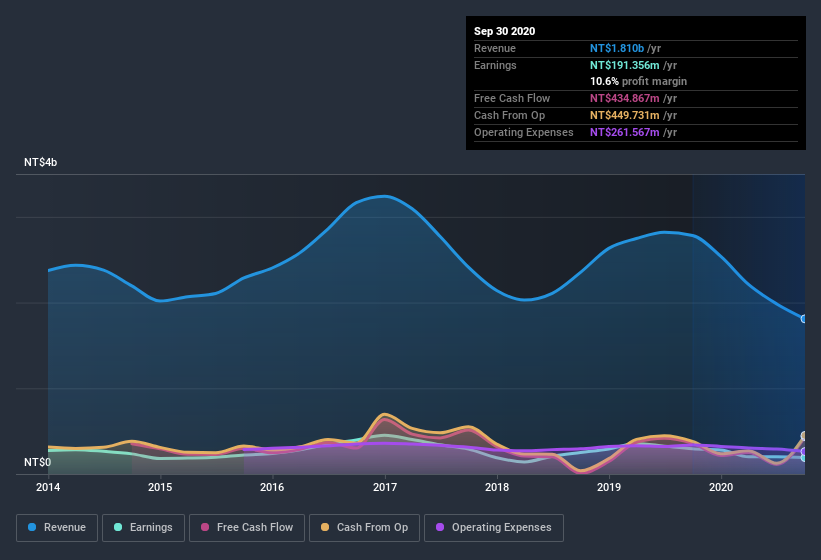Viewport: 821px width, 560px height.
Task: Click the Earnings teal end-point marker
Action: [804, 458]
